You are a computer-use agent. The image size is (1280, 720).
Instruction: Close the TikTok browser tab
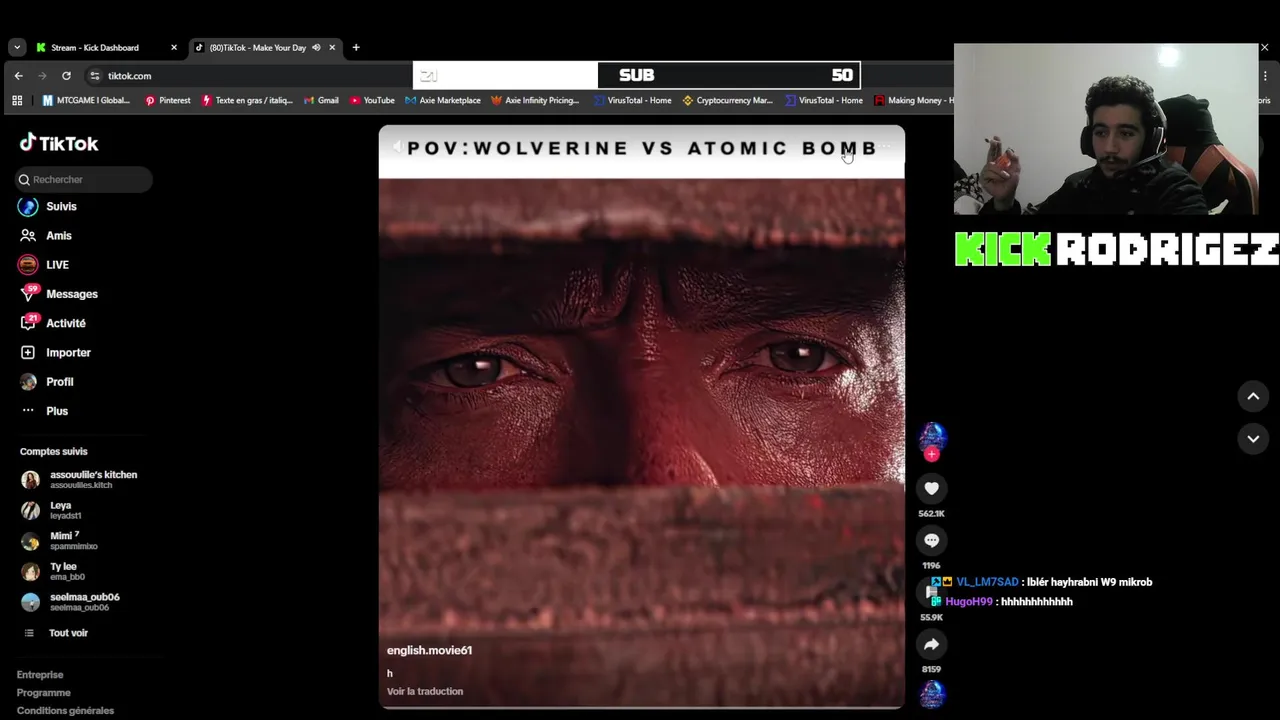coord(332,47)
